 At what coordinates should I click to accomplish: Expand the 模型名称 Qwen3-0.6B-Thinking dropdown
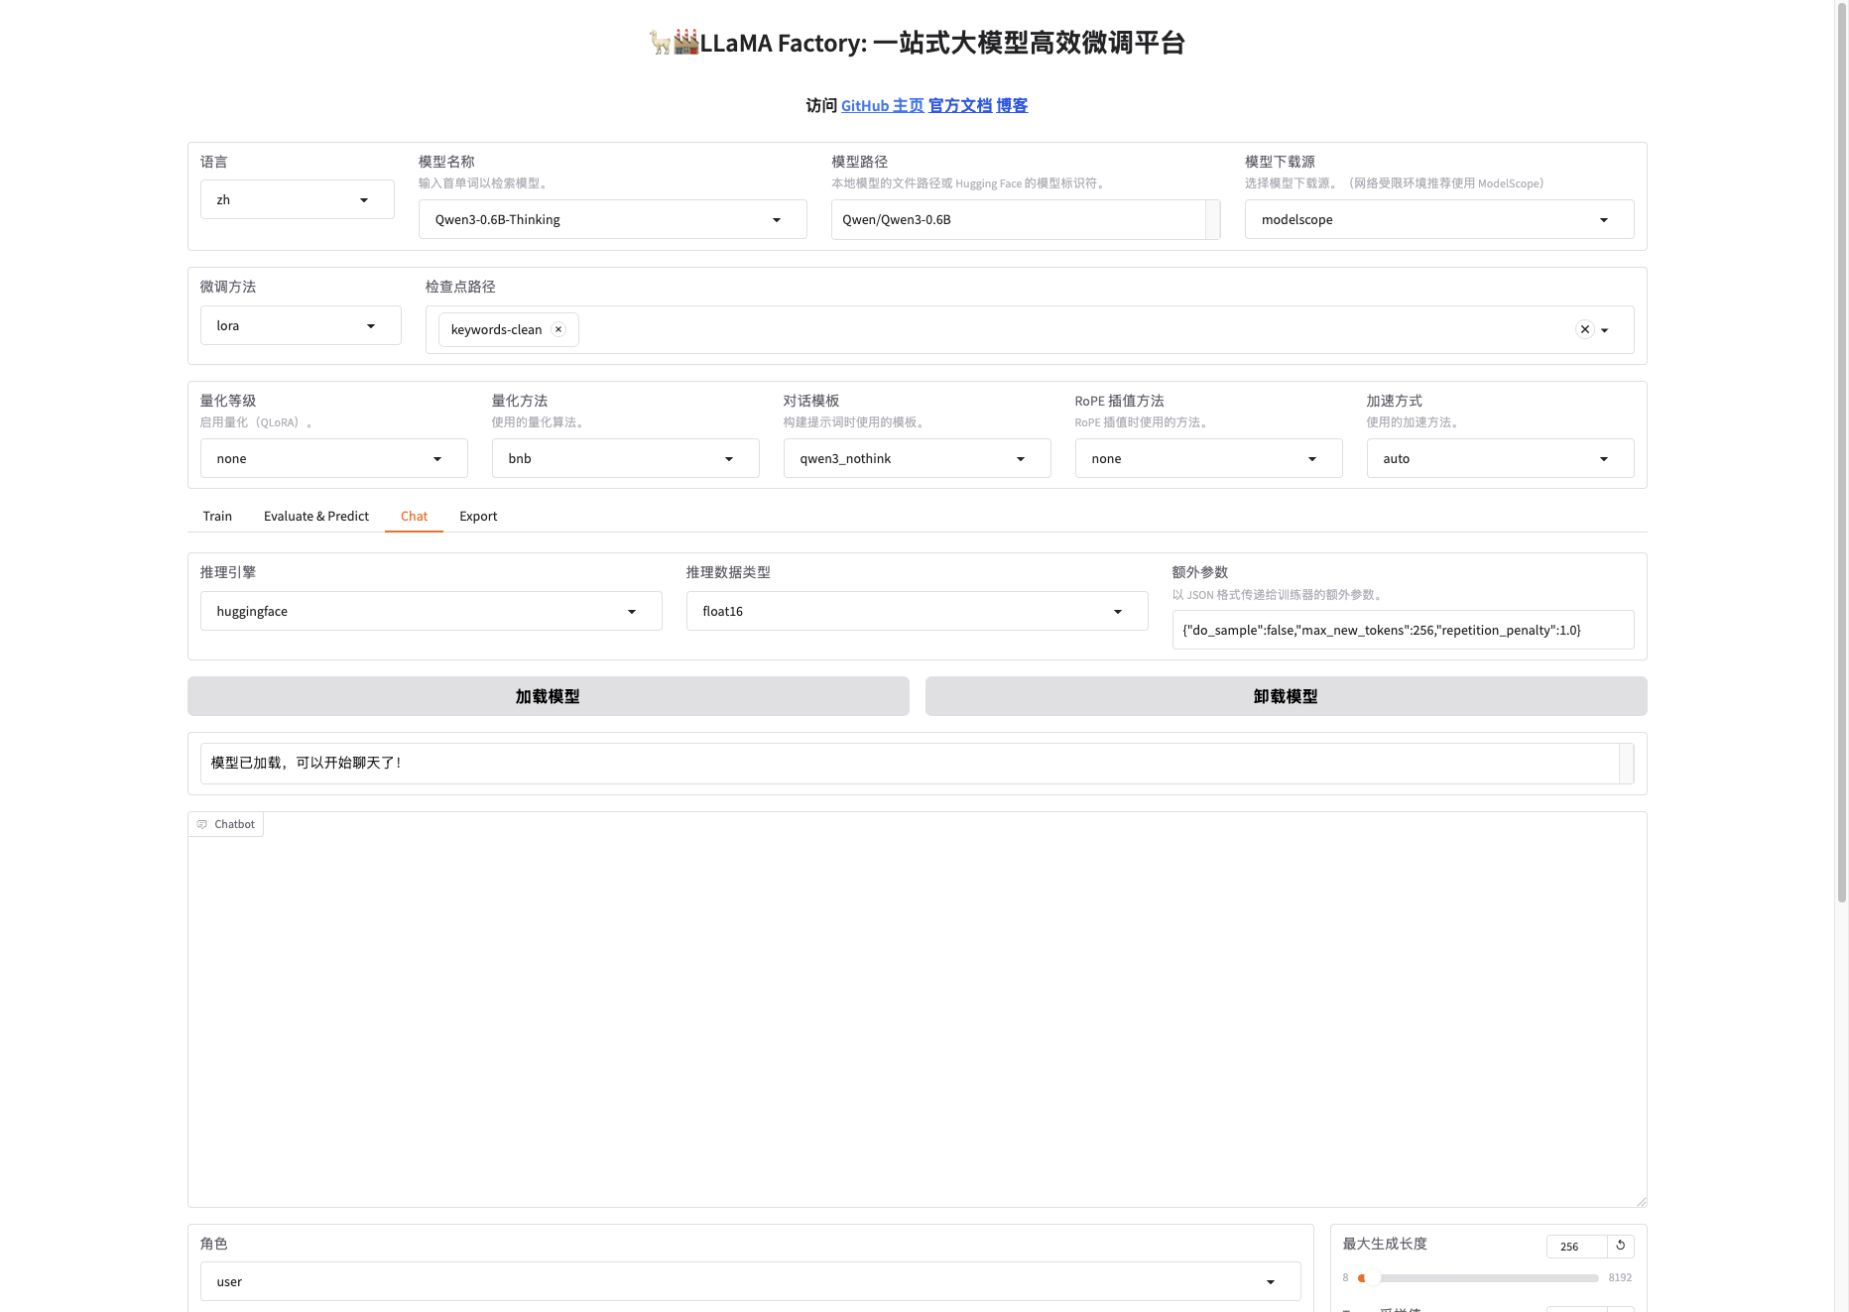[x=612, y=219]
